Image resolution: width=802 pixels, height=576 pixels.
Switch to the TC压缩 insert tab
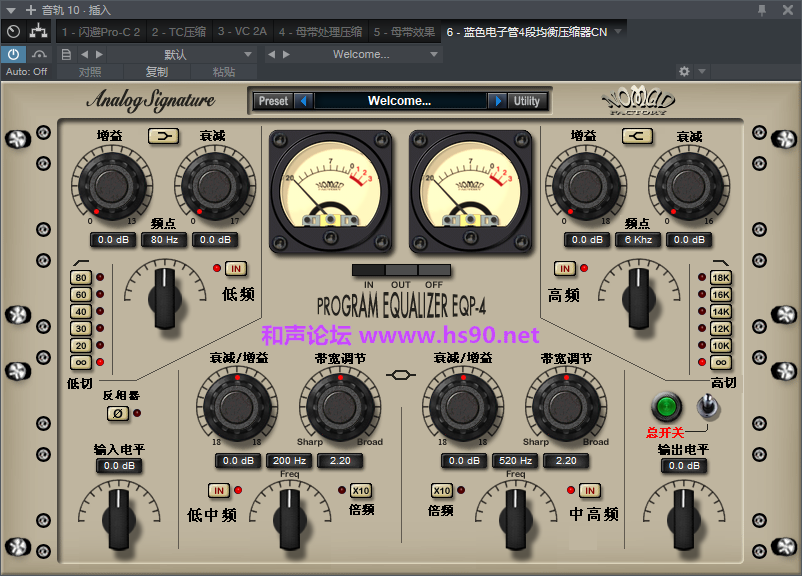(179, 32)
